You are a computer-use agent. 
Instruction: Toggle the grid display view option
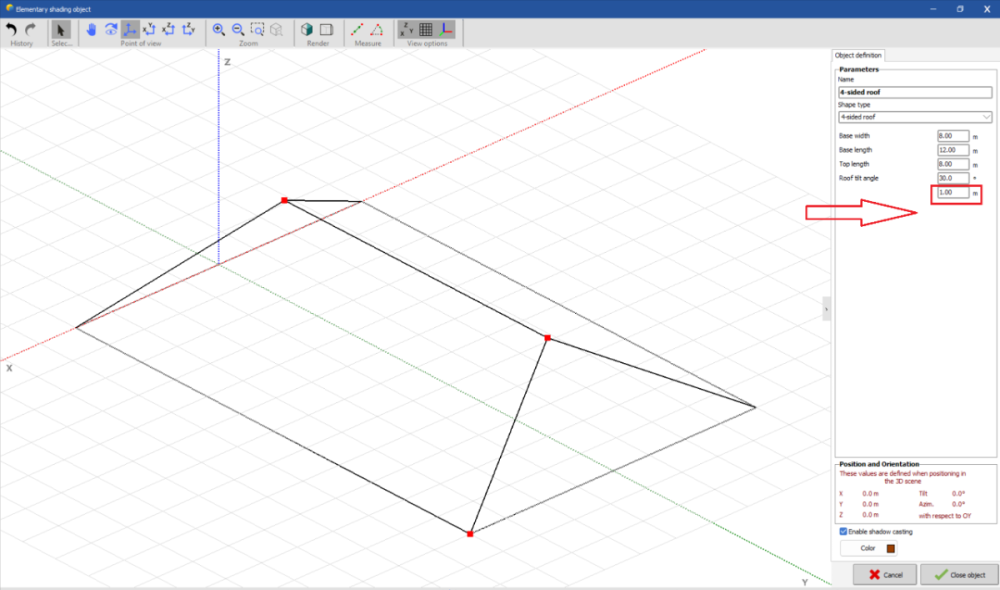pyautogui.click(x=426, y=29)
